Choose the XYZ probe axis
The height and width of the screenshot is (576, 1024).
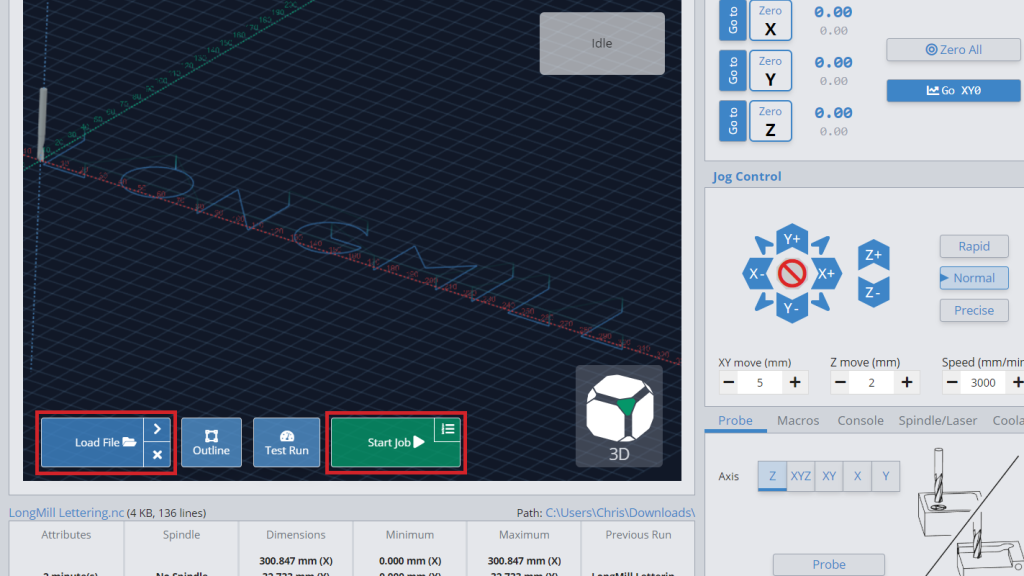pyautogui.click(x=800, y=476)
